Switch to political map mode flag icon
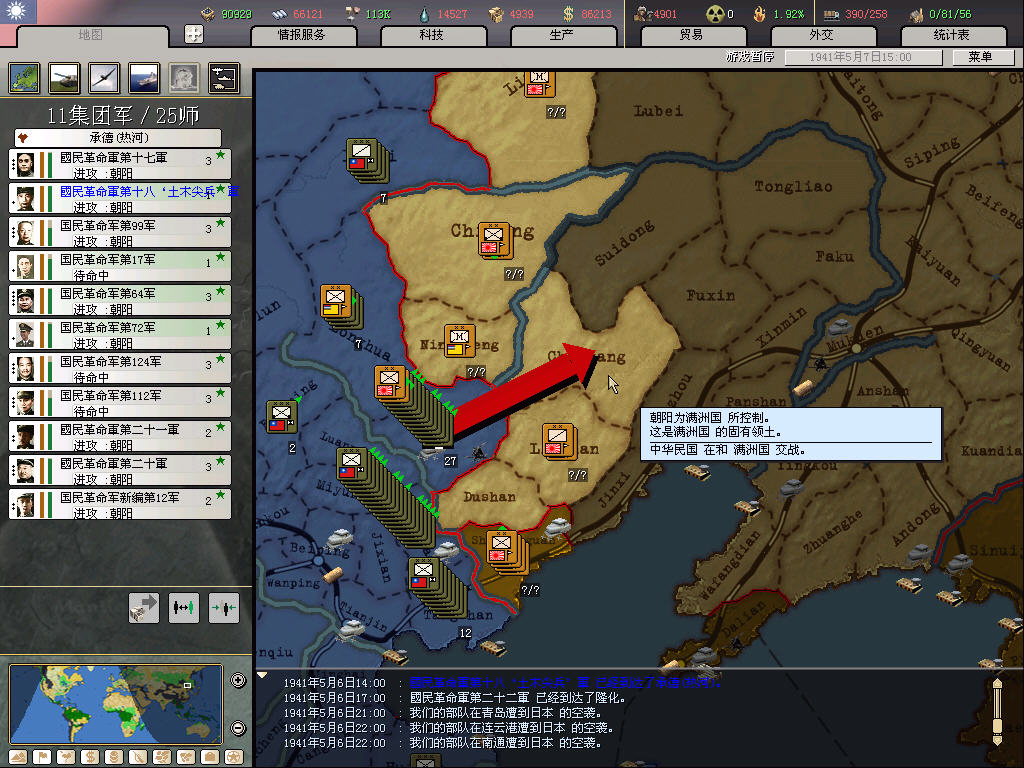This screenshot has height=768, width=1024. pos(42,758)
